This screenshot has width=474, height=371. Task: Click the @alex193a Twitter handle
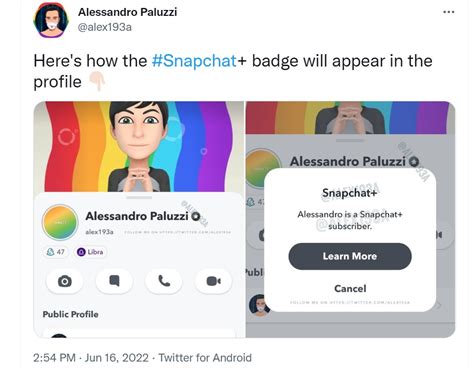[x=105, y=27]
